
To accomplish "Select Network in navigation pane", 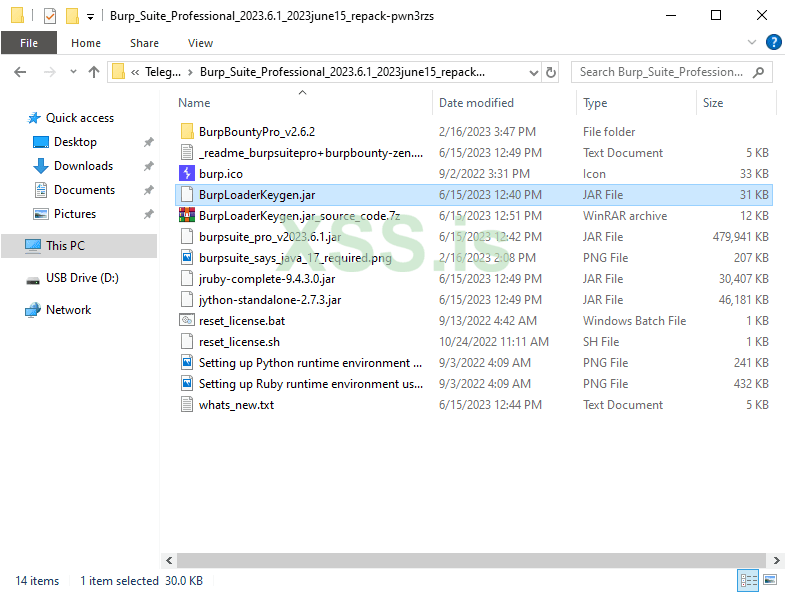I will 68,310.
